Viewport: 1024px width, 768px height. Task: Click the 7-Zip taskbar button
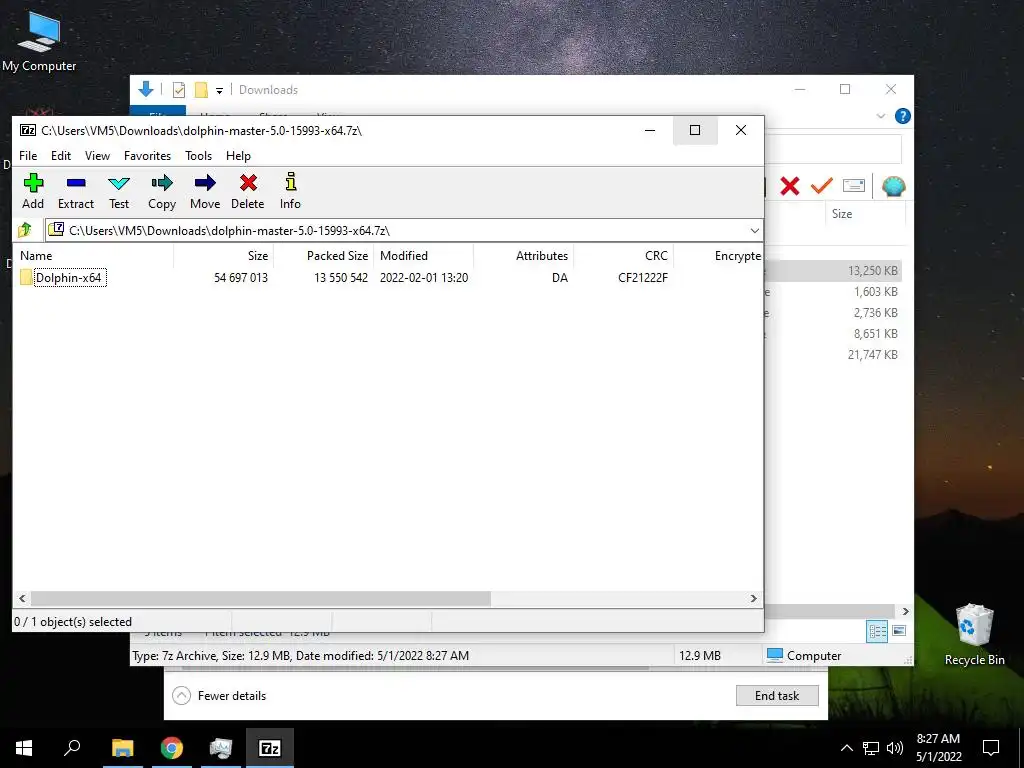point(270,748)
